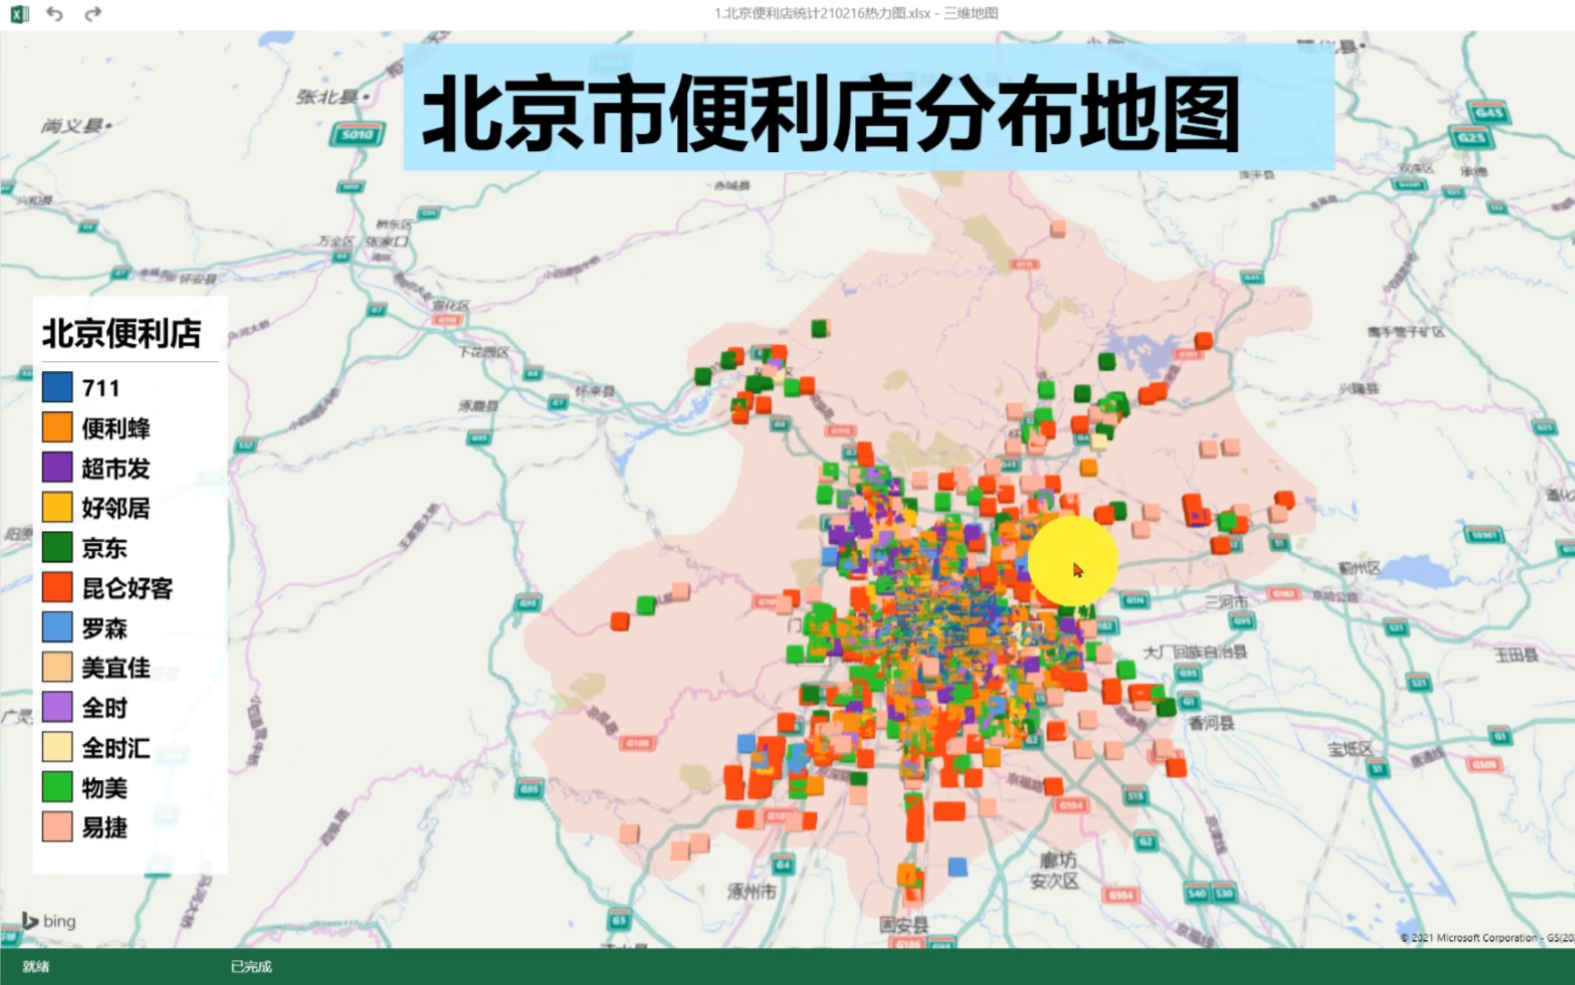Viewport: 1575px width, 985px height.
Task: Select the 便利蜂 orange legend swatch
Action: pos(57,427)
